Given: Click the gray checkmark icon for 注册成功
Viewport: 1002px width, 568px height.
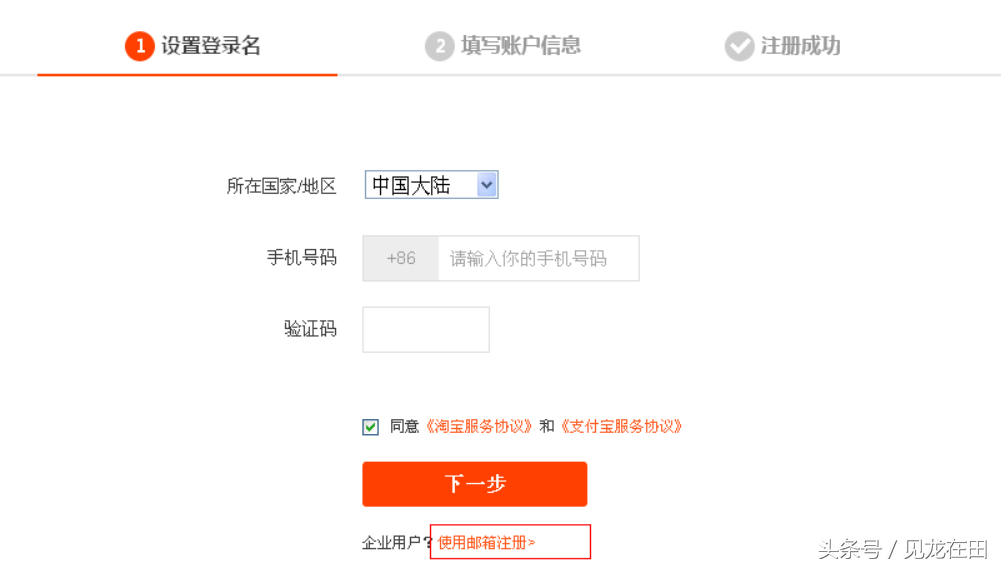Looking at the screenshot, I should 739,46.
